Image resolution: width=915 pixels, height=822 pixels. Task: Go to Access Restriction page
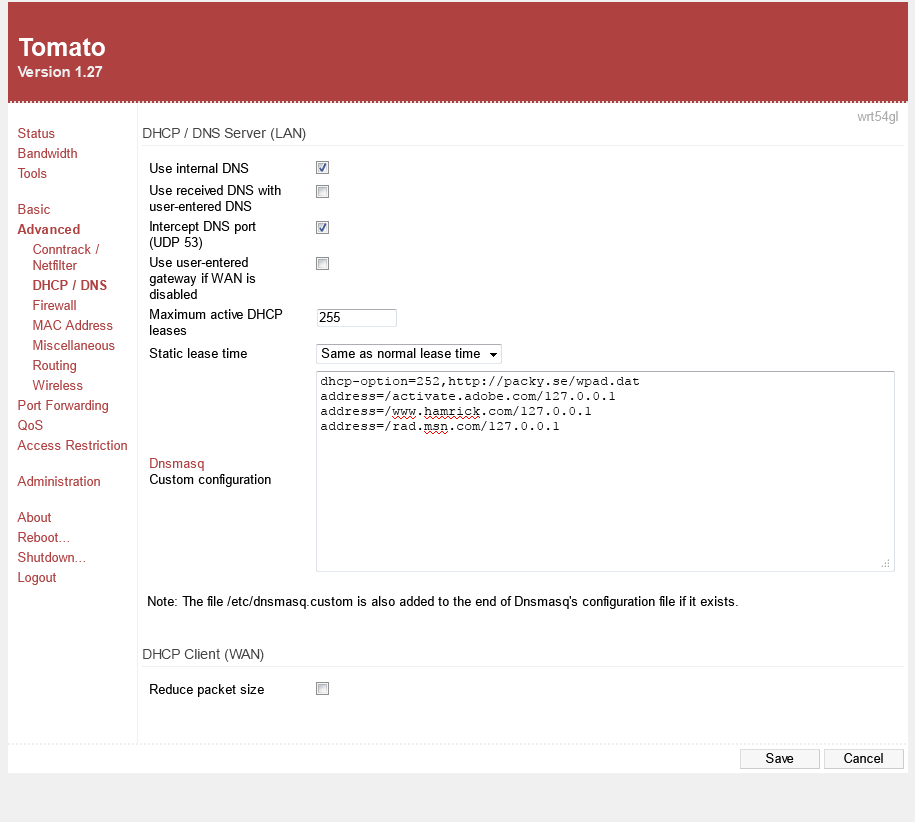coord(72,446)
